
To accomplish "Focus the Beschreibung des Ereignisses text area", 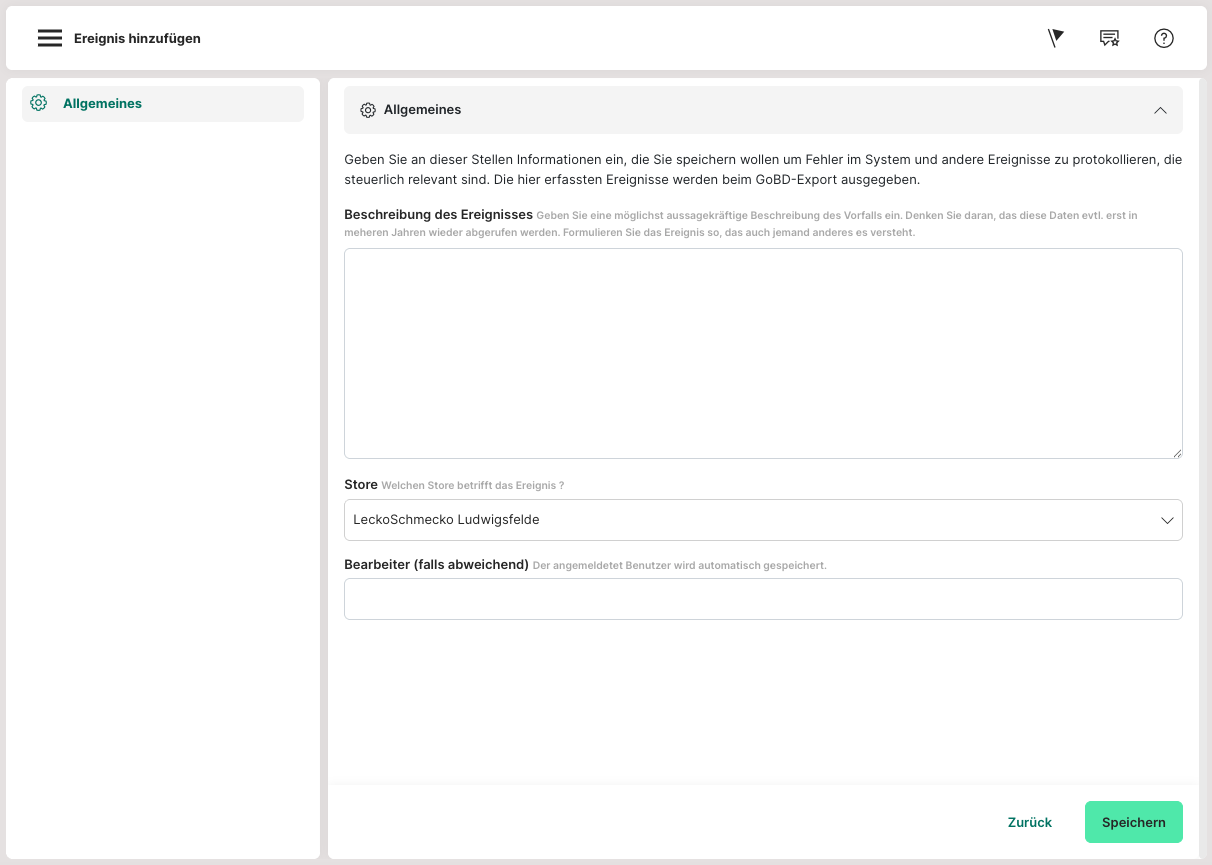I will [762, 353].
